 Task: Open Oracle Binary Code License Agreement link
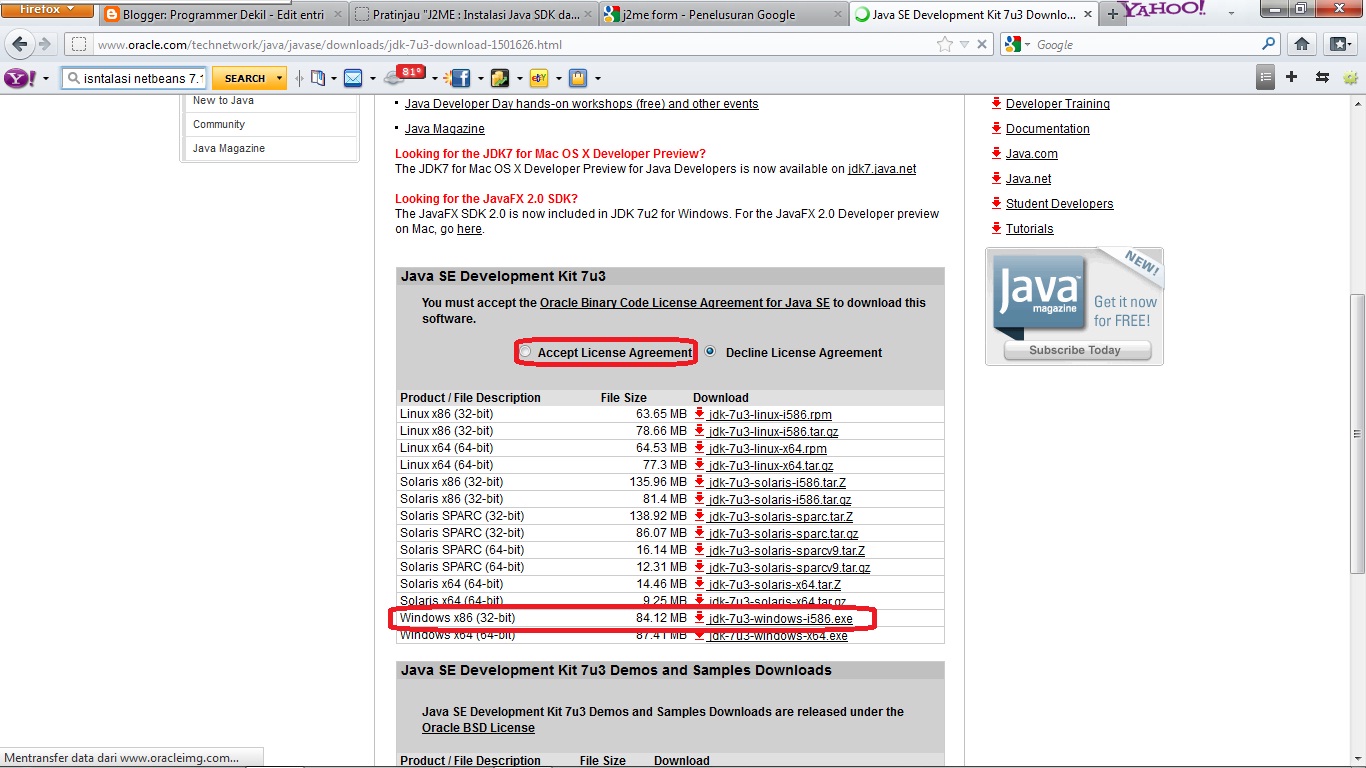[685, 302]
